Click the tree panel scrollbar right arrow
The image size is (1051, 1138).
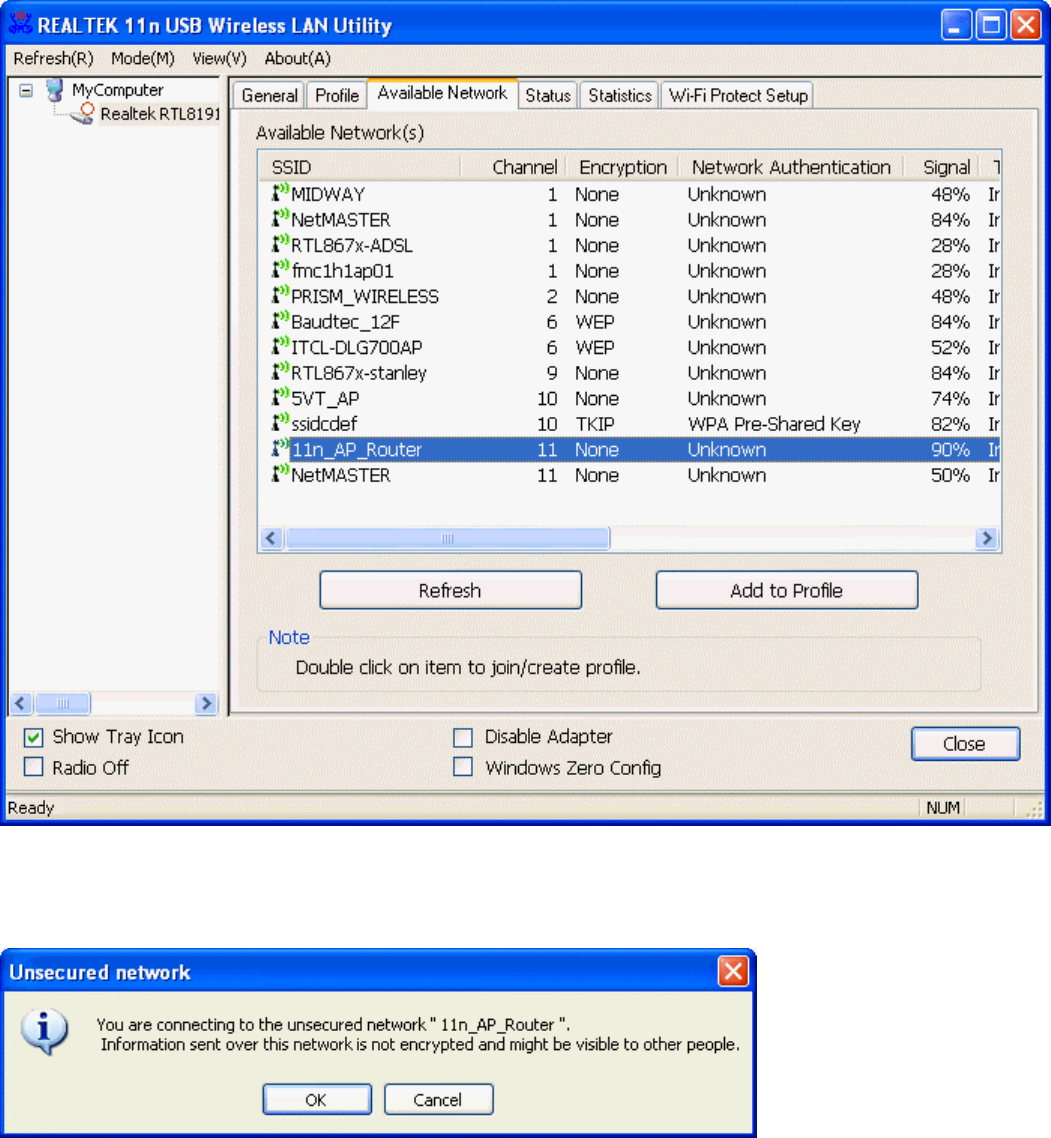(x=206, y=703)
